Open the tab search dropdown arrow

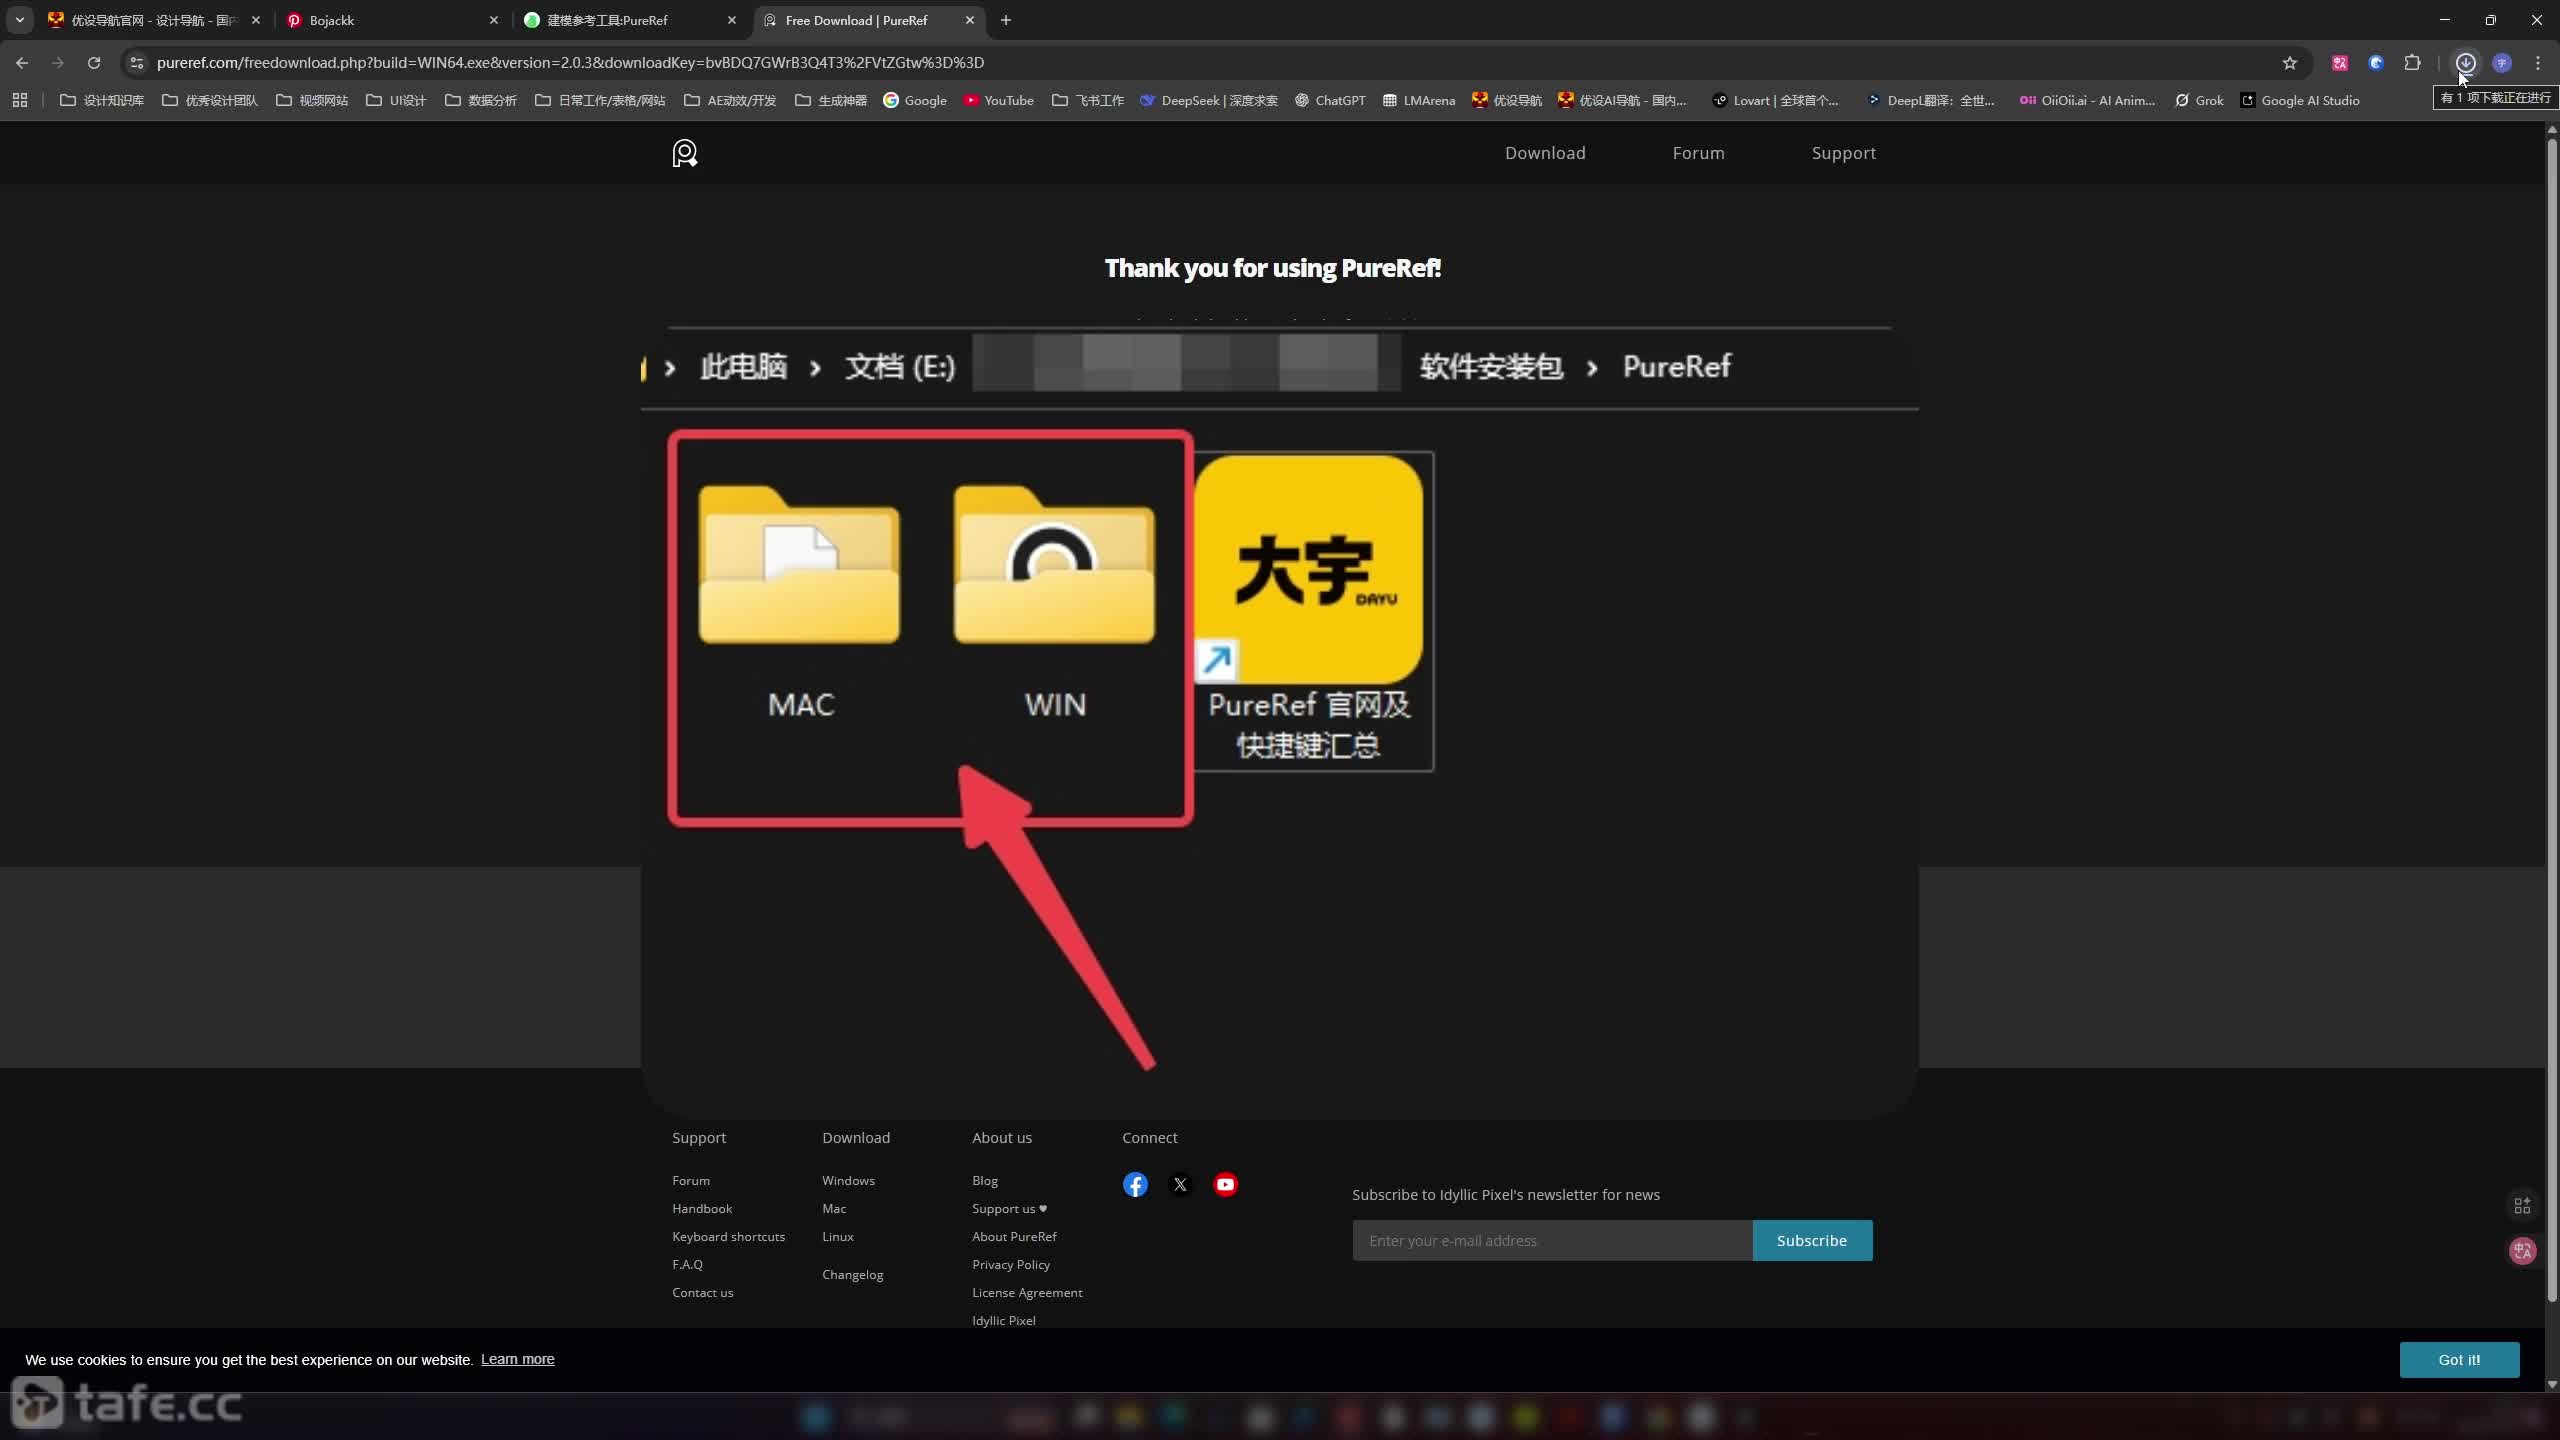pyautogui.click(x=19, y=20)
